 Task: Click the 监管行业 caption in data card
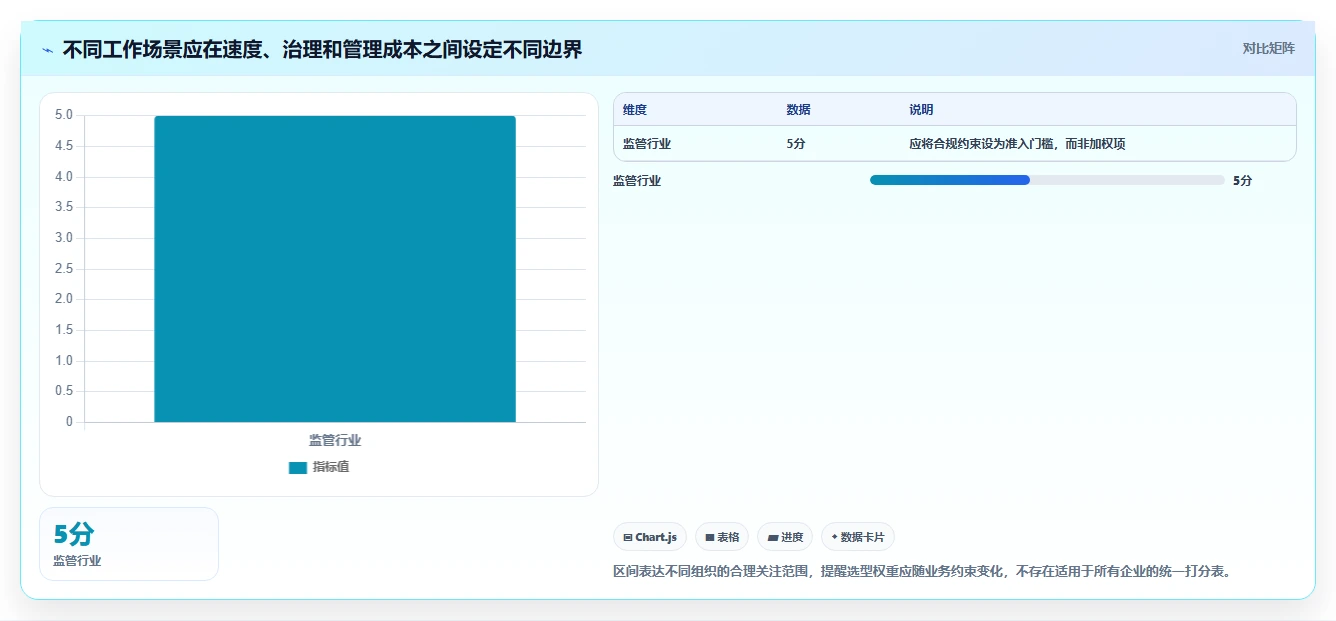point(78,561)
